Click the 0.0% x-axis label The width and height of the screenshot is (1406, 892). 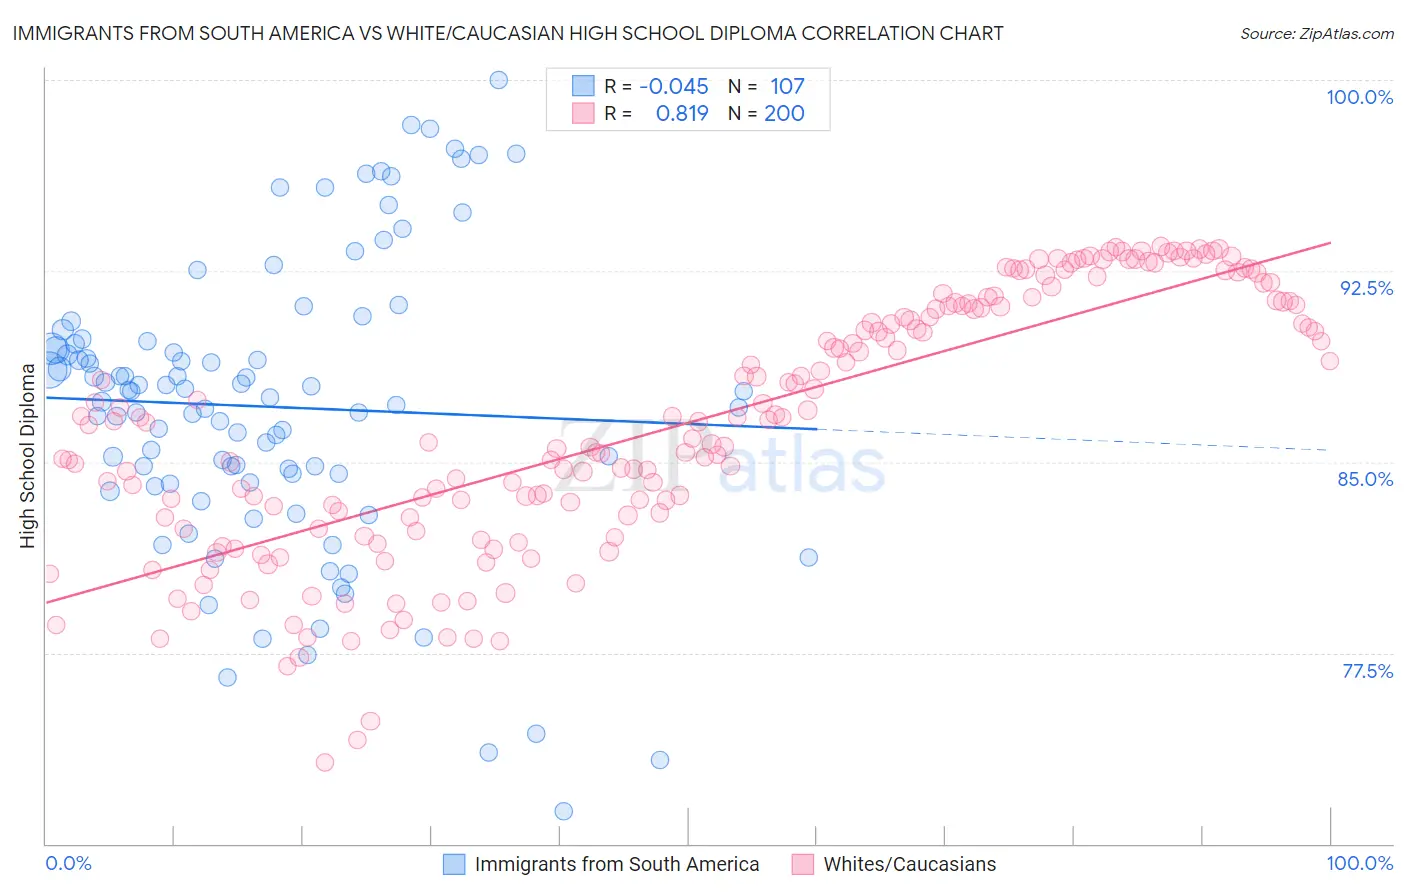point(69,863)
